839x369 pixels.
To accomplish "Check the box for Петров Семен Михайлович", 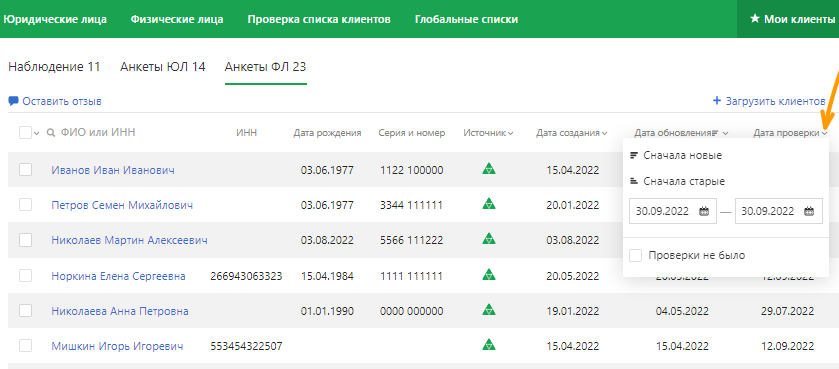I will click(26, 205).
